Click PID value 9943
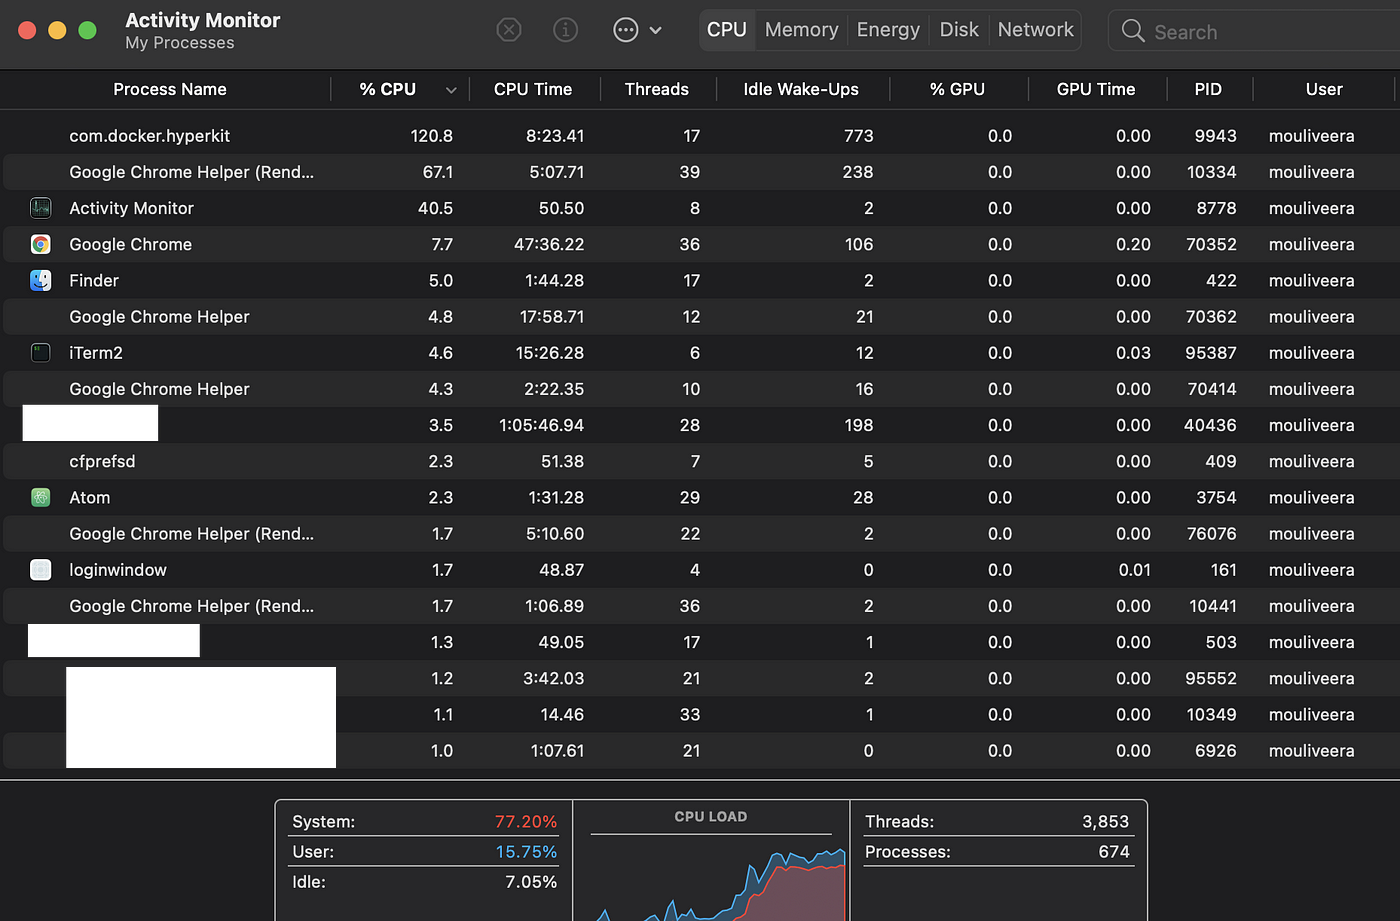Screen dimensions: 1400x921 point(1215,135)
